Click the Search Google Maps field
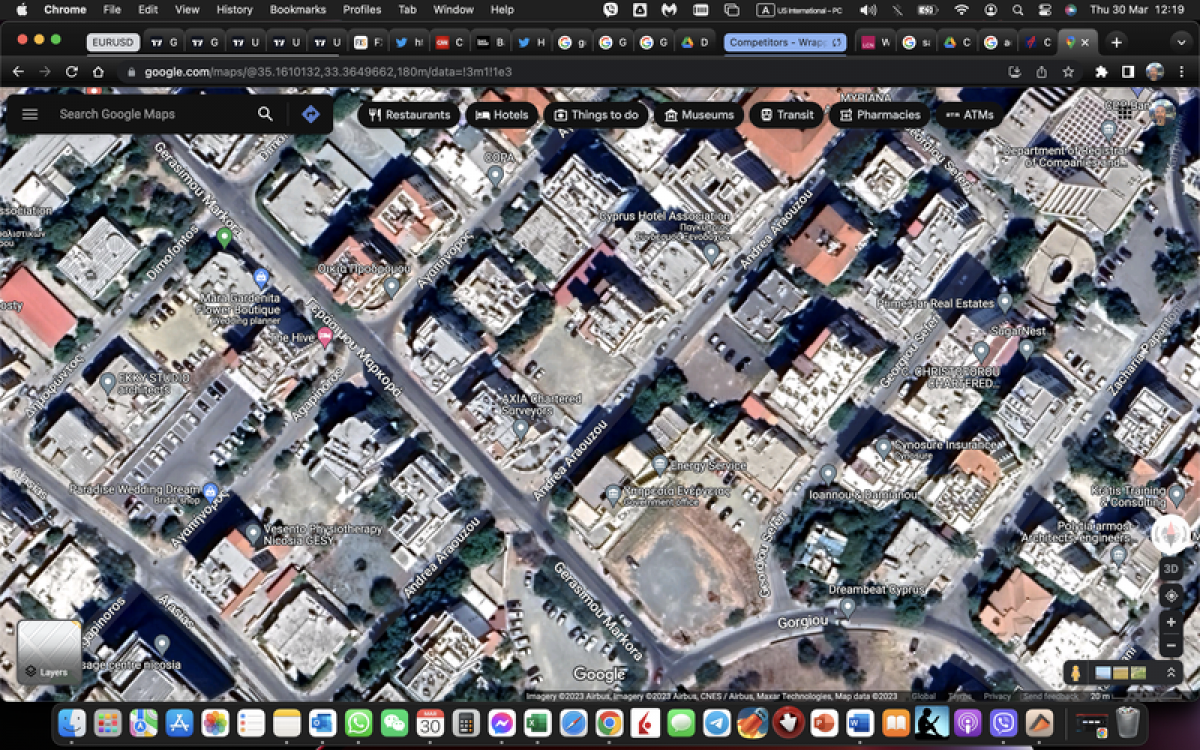 pyautogui.click(x=150, y=114)
